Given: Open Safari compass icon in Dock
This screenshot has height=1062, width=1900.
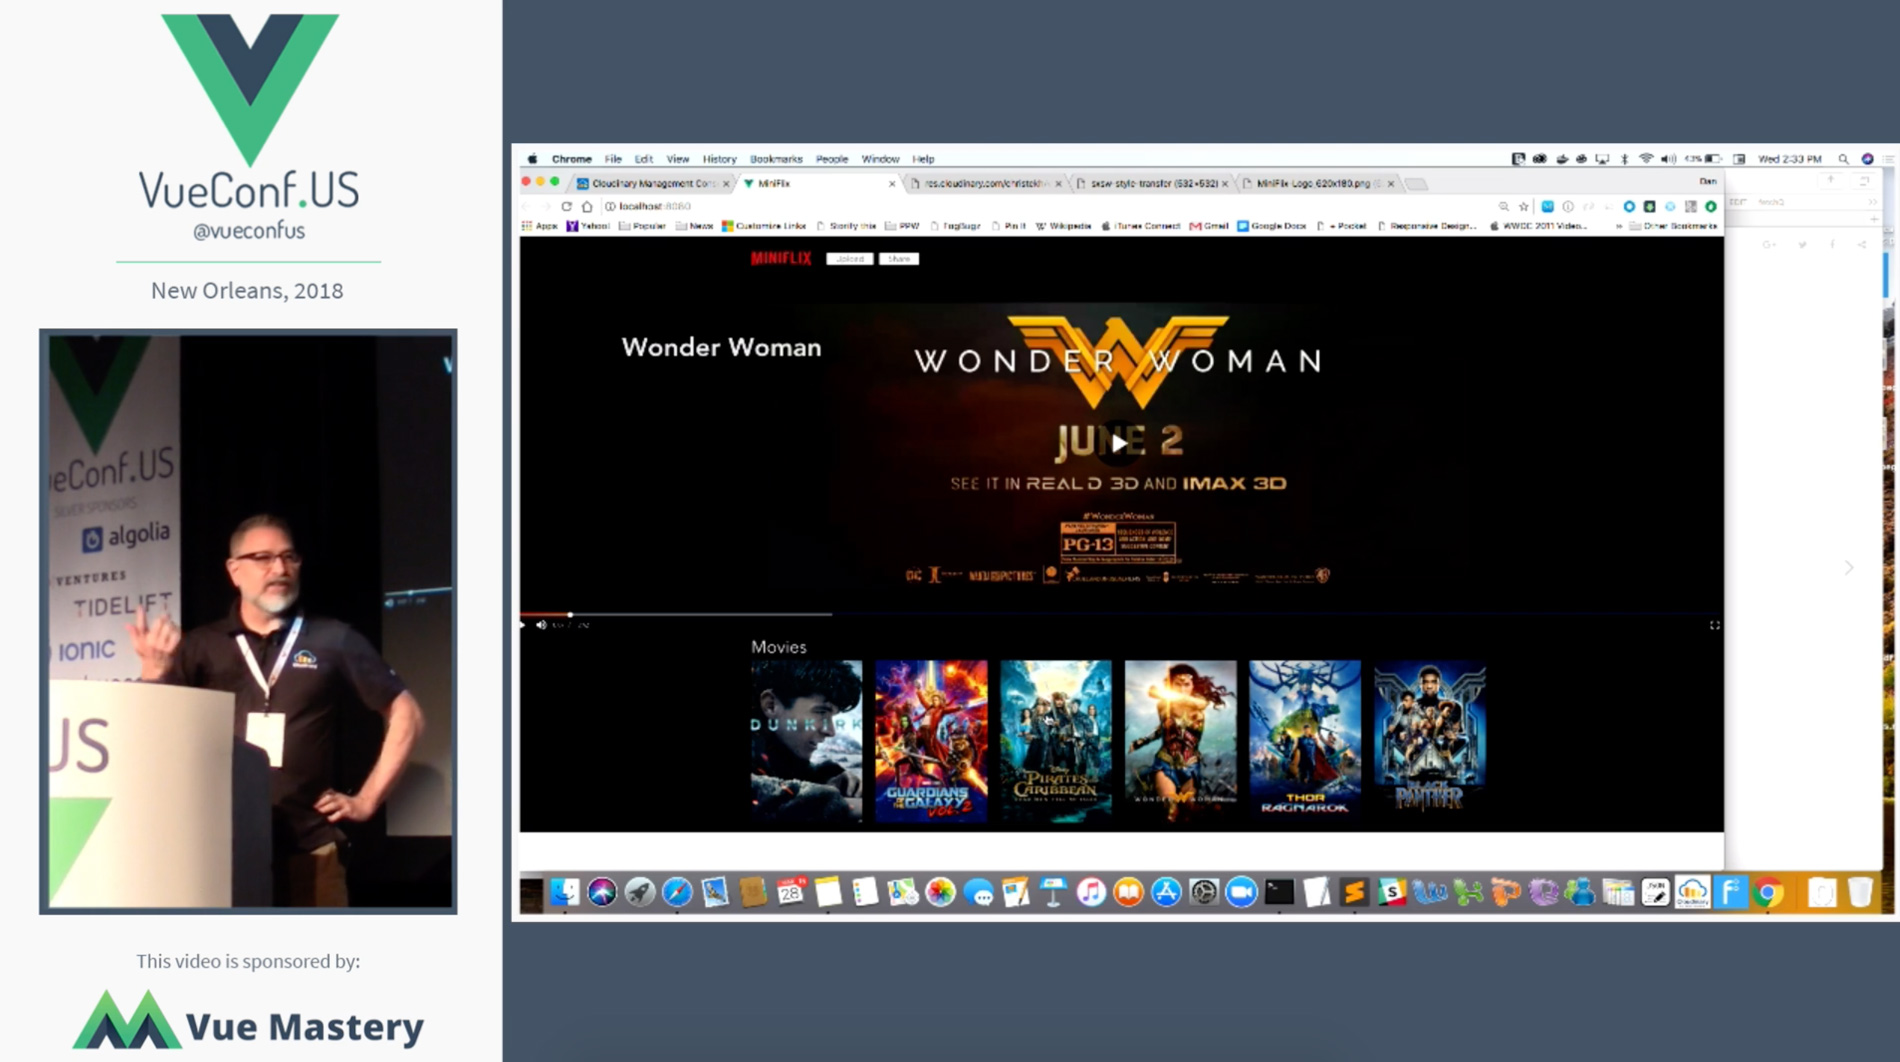Looking at the screenshot, I should [x=677, y=892].
